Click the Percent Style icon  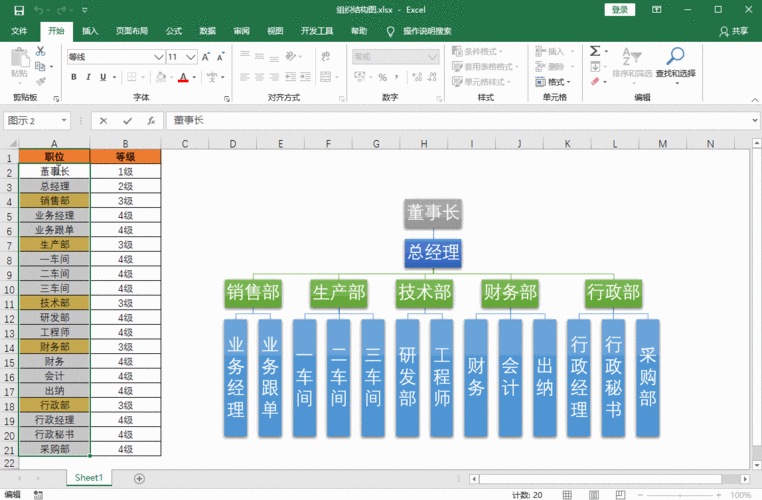tap(382, 77)
